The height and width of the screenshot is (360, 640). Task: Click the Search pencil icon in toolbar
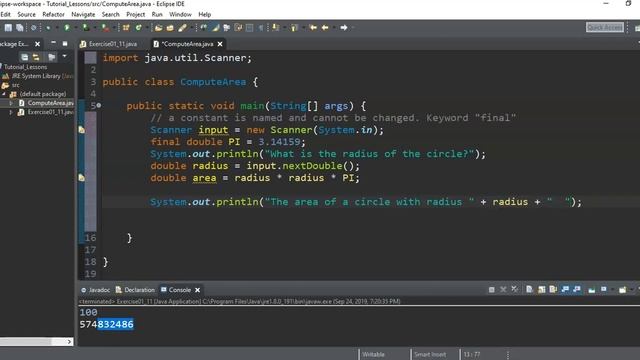click(x=182, y=27)
